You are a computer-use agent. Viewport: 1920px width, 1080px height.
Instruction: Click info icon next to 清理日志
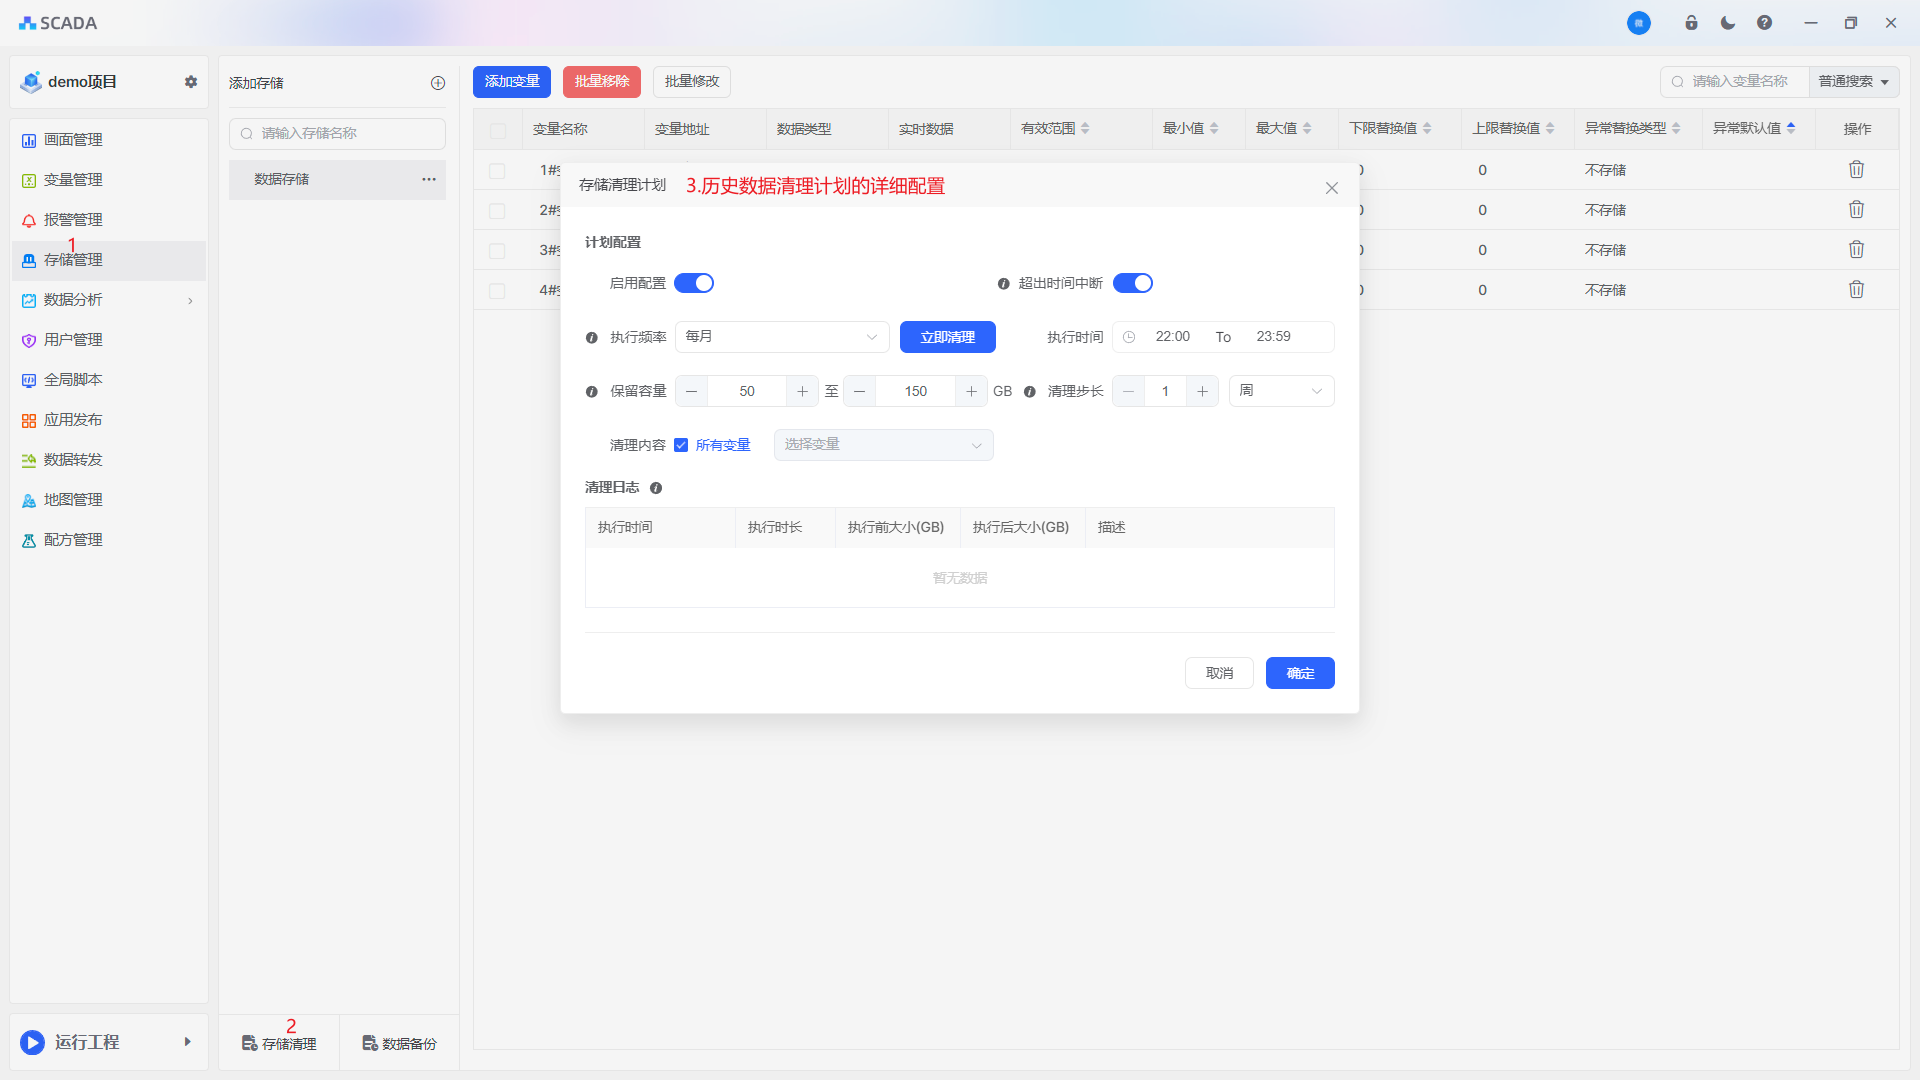pyautogui.click(x=656, y=488)
